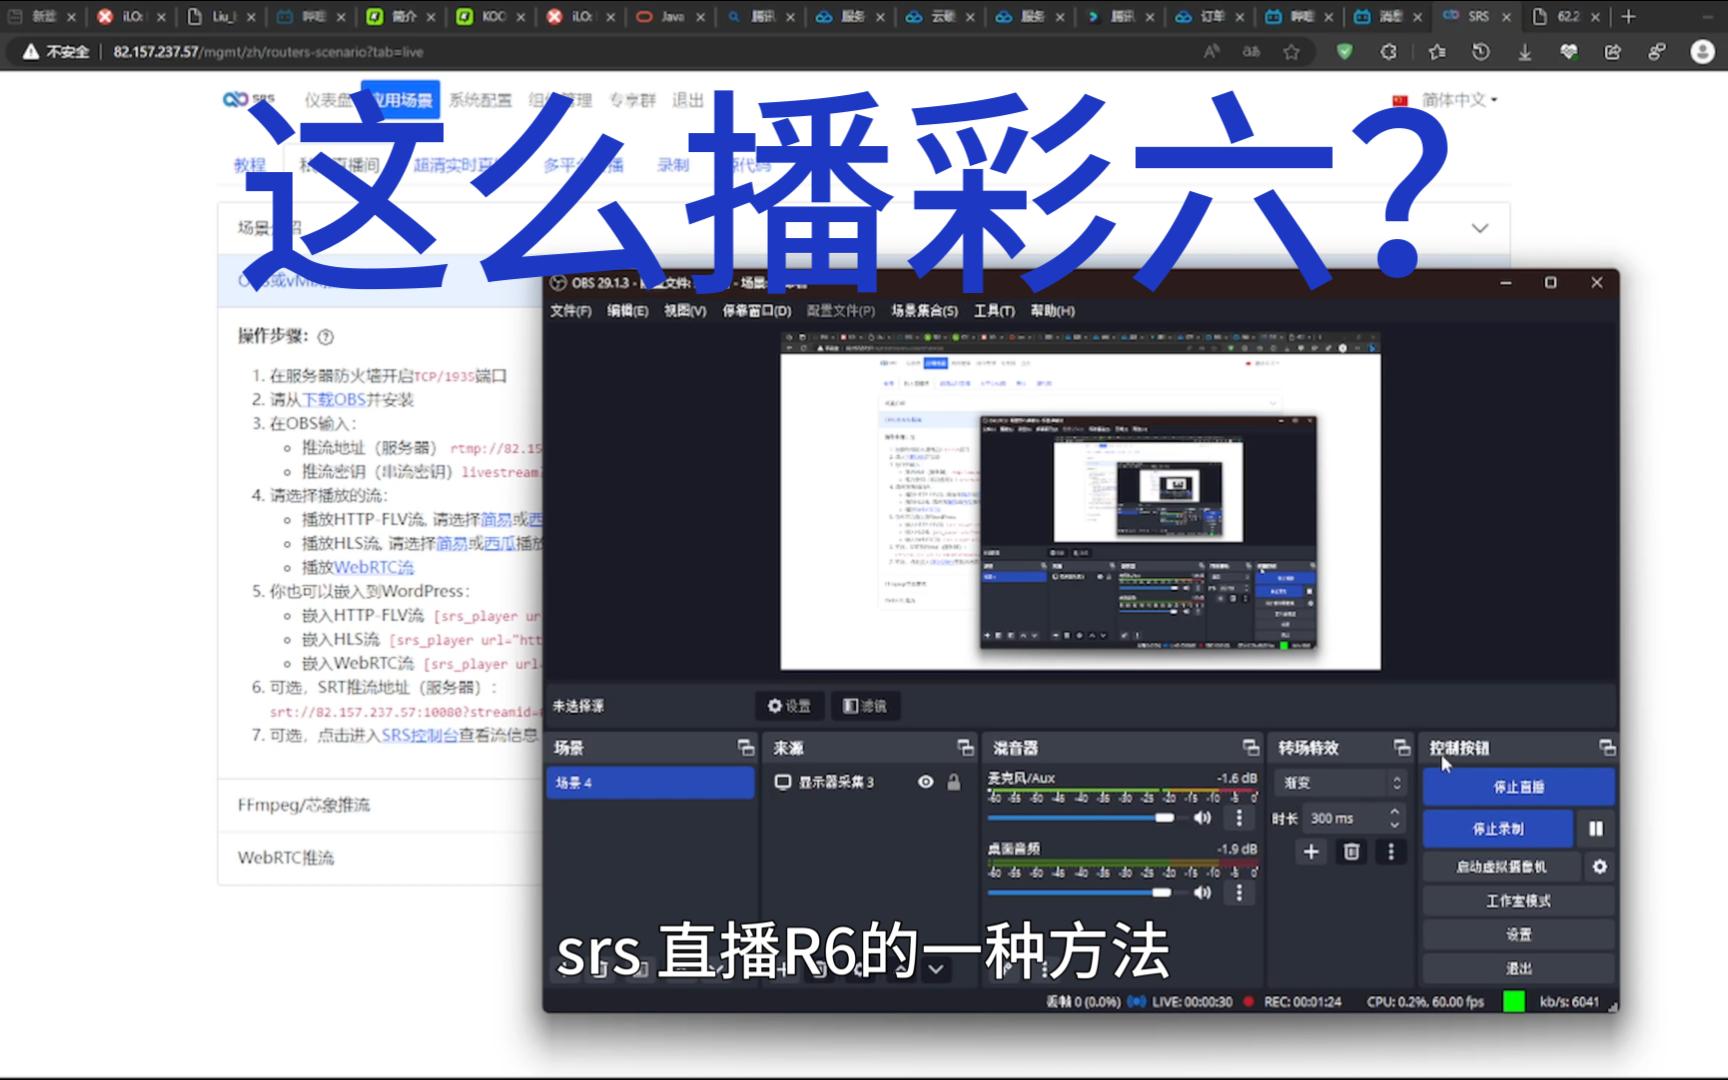Viewport: 1728px width, 1080px height.
Task: Undock the OBS Audio Mixer panel via its float icon
Action: coord(1251,748)
